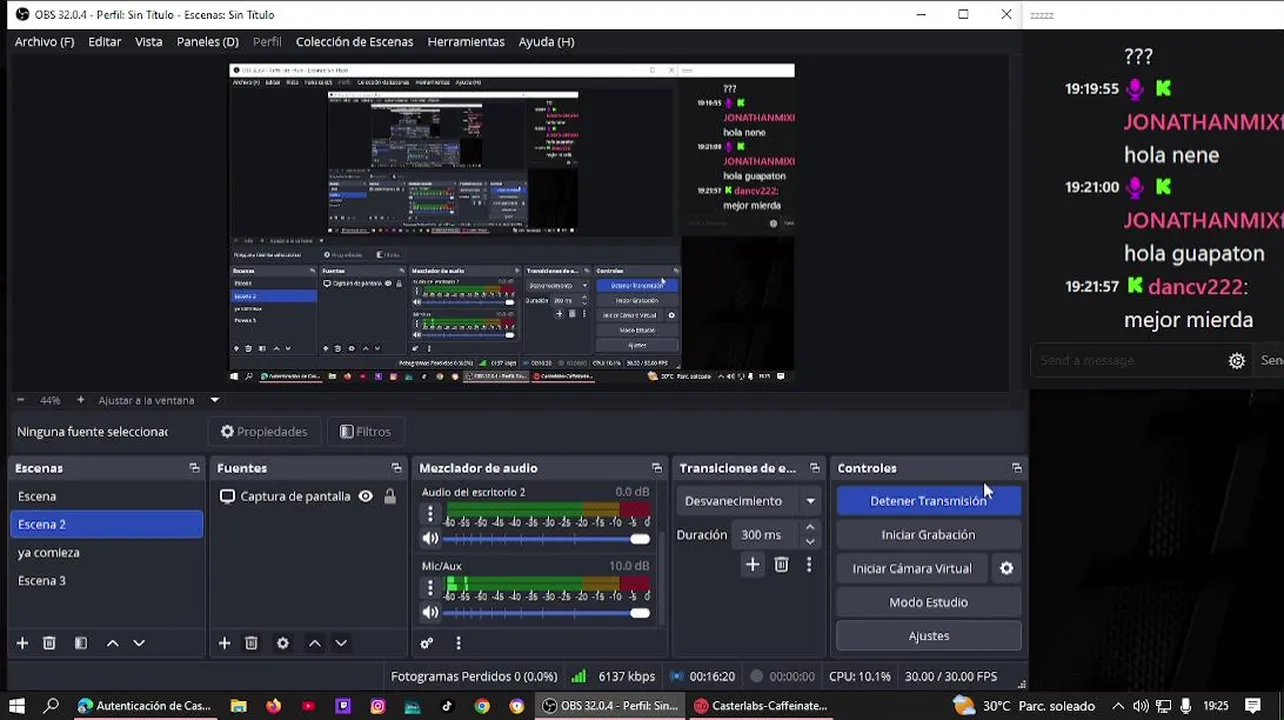1284x720 pixels.
Task: Decrease the transition duration by one step
Action: pos(810,541)
